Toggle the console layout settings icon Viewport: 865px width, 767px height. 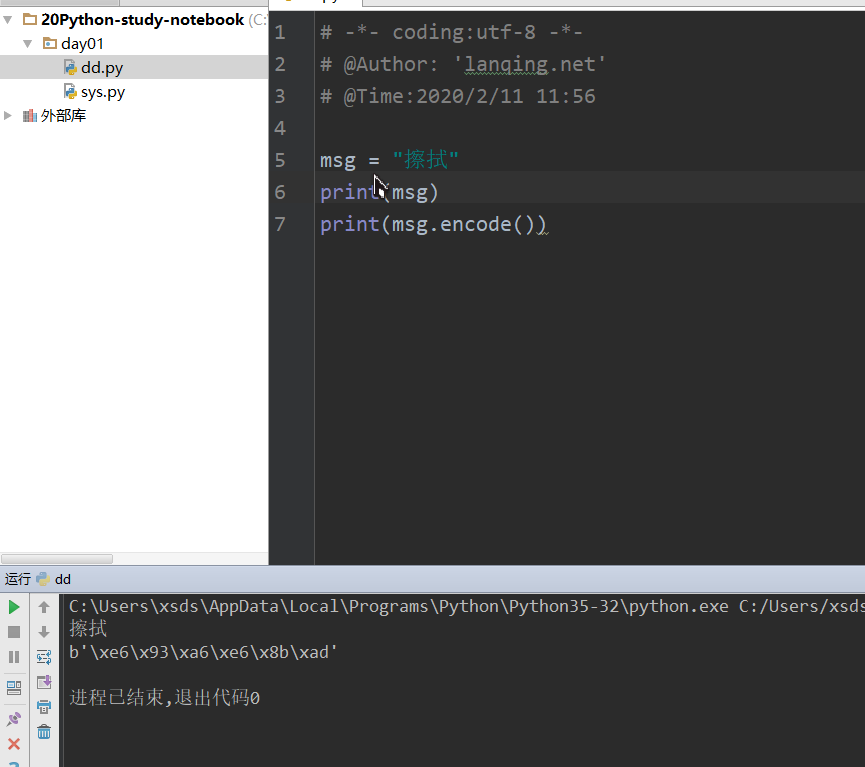pyautogui.click(x=14, y=687)
